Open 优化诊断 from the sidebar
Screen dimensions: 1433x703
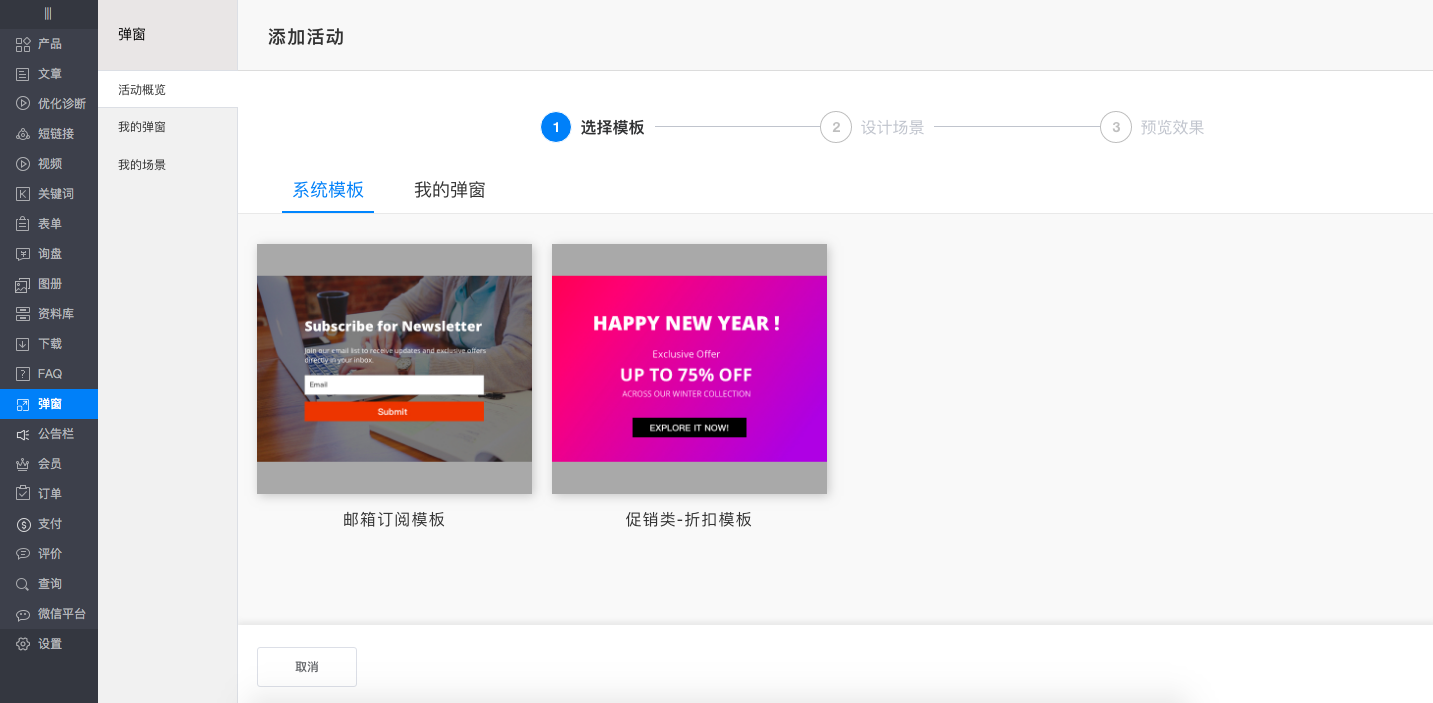click(x=48, y=103)
